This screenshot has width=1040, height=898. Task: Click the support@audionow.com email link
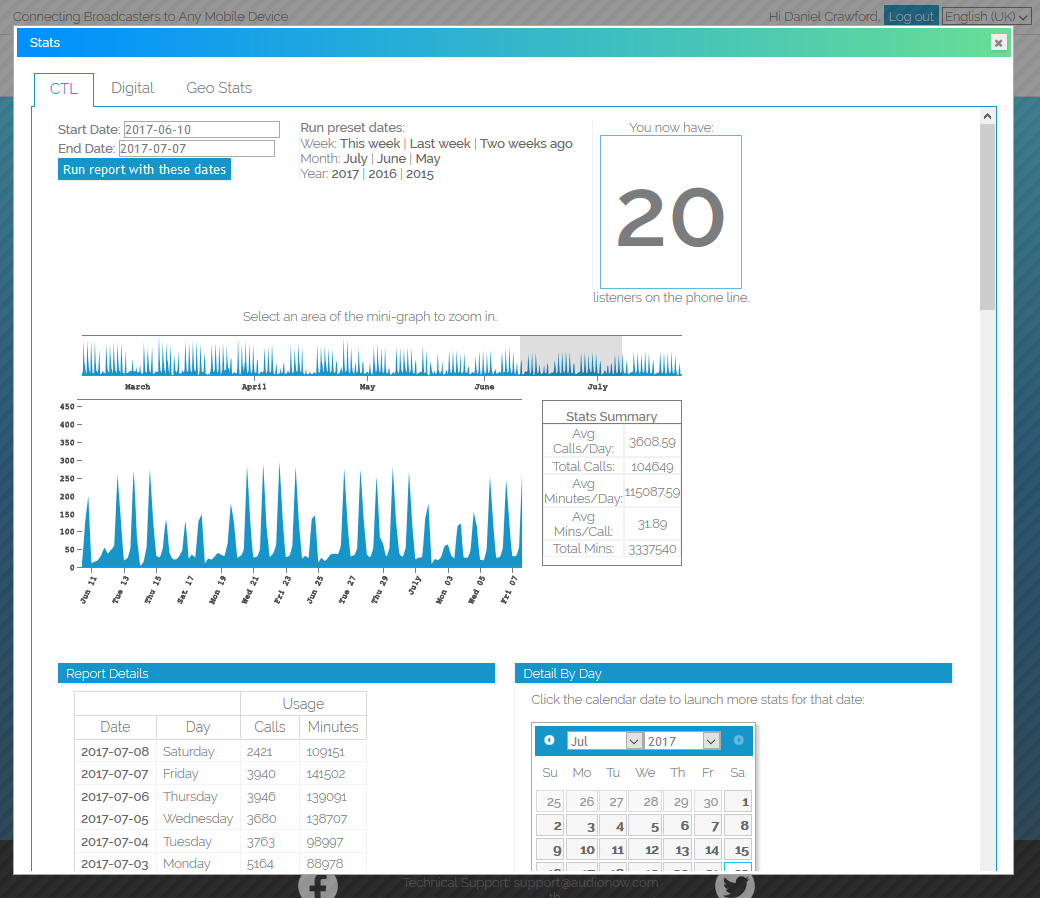click(586, 883)
